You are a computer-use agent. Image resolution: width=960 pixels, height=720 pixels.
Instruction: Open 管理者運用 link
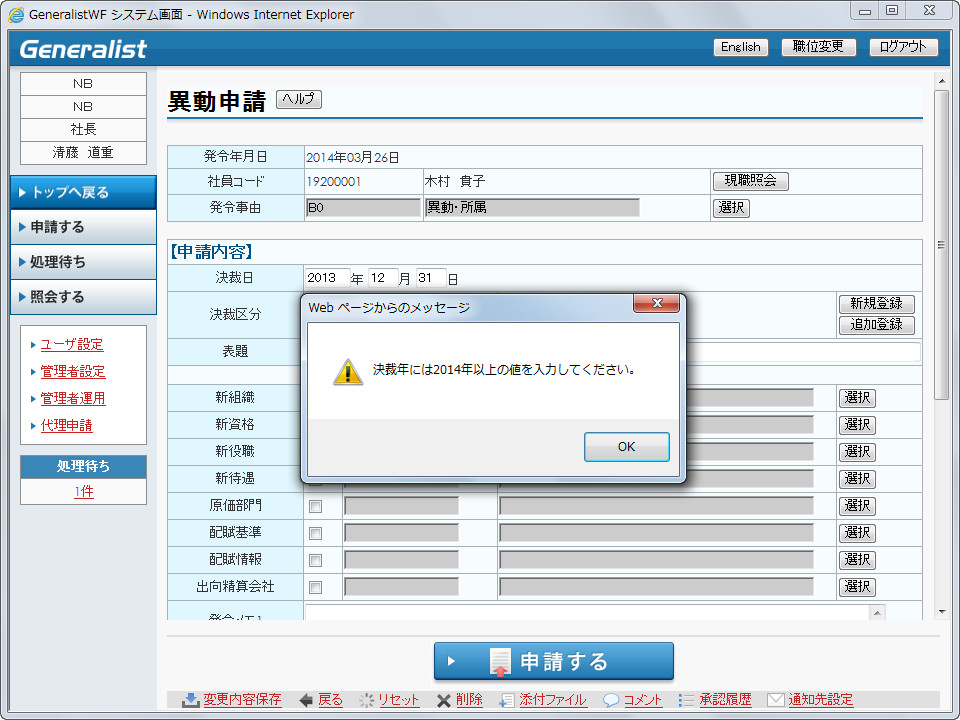click(73, 399)
